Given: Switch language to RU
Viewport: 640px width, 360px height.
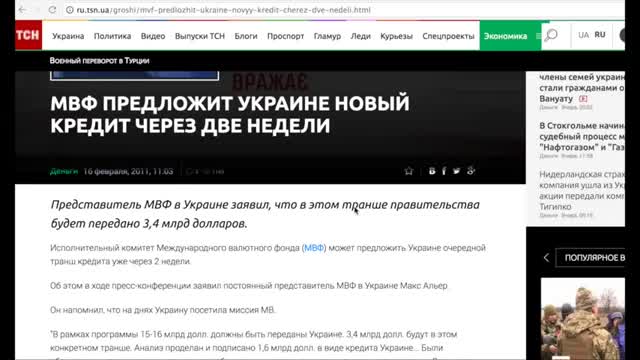Looking at the screenshot, I should pos(600,35).
